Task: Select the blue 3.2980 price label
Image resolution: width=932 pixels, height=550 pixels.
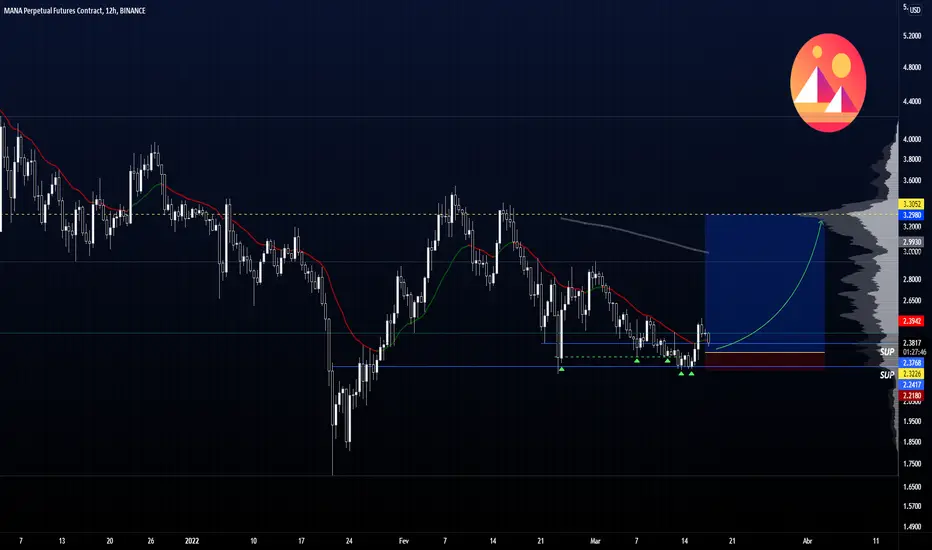Action: click(x=912, y=215)
